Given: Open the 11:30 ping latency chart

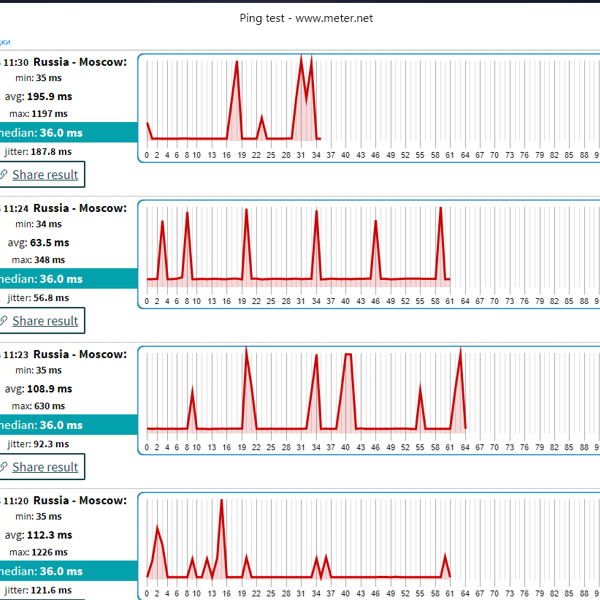Looking at the screenshot, I should (369, 108).
